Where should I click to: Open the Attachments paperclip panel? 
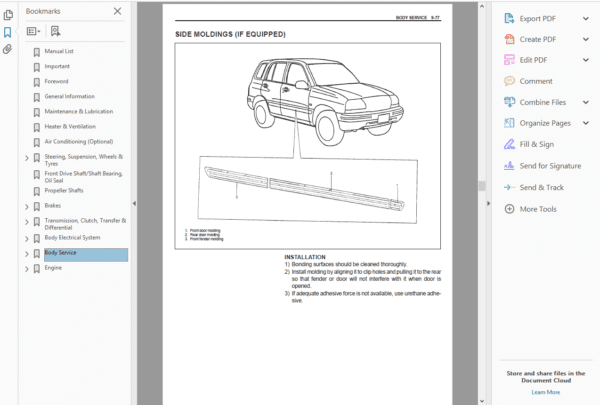(x=7, y=49)
